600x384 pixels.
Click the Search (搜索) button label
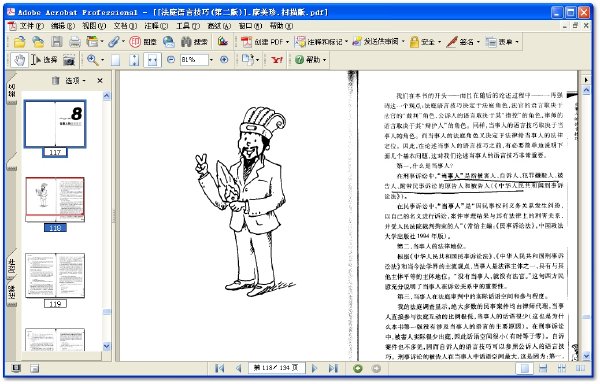point(201,42)
